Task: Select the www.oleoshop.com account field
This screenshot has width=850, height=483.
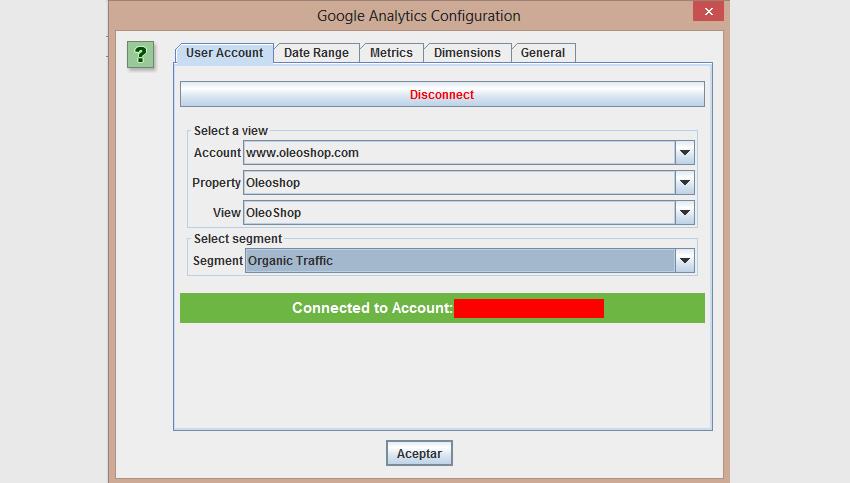Action: point(459,153)
